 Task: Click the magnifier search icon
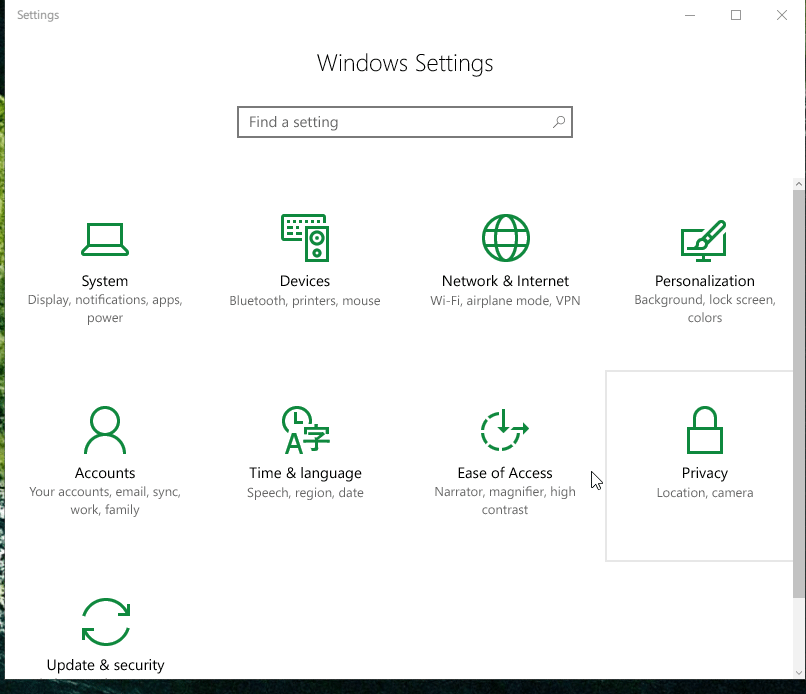pyautogui.click(x=559, y=122)
